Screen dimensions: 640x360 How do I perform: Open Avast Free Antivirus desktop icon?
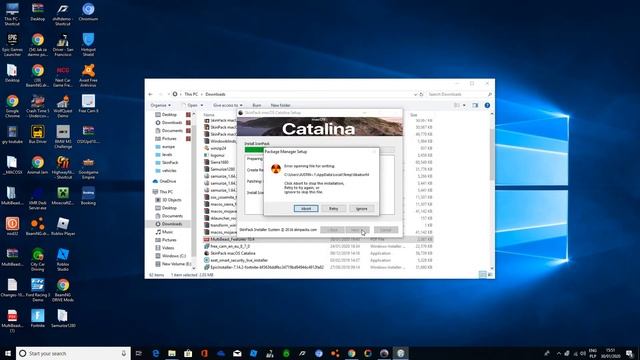coord(88,76)
